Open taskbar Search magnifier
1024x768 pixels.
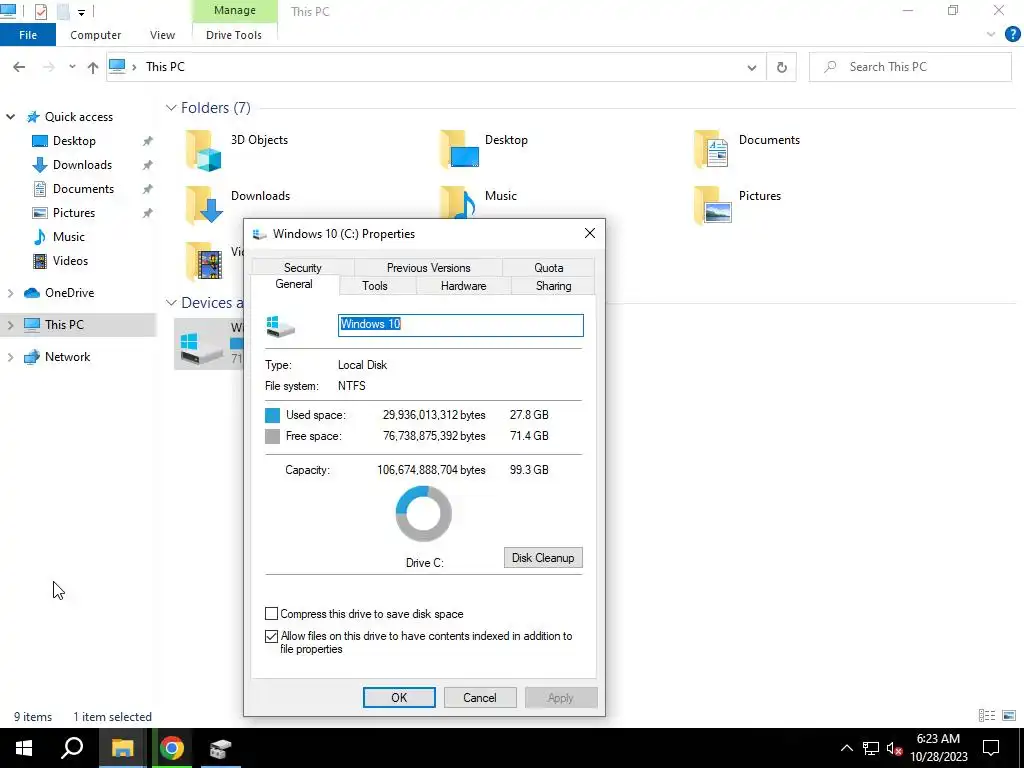click(x=72, y=748)
